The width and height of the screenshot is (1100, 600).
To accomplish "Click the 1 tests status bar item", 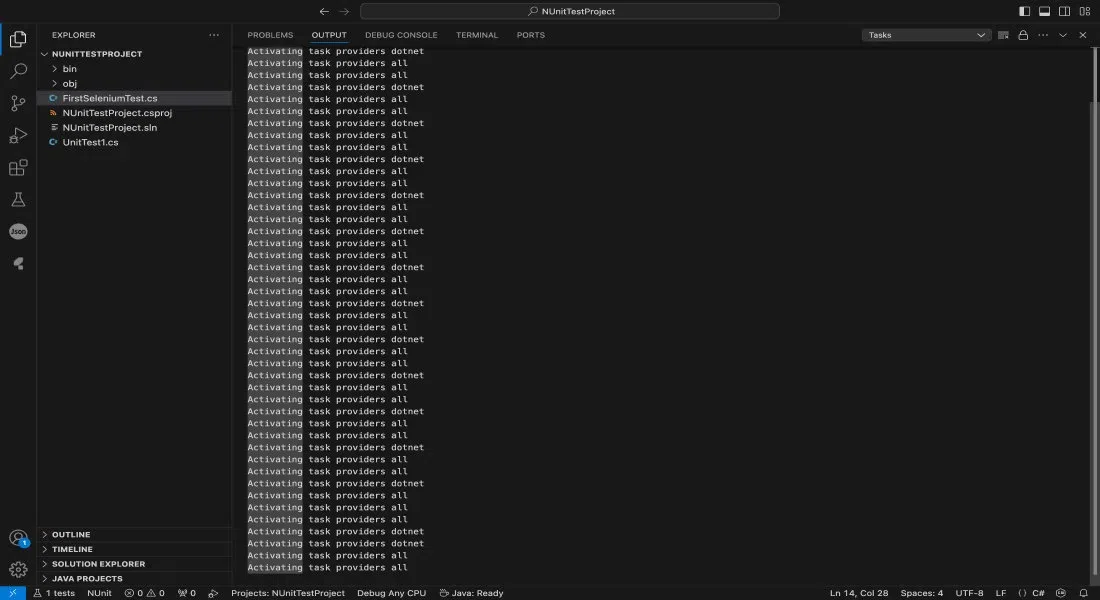I will pos(54,593).
